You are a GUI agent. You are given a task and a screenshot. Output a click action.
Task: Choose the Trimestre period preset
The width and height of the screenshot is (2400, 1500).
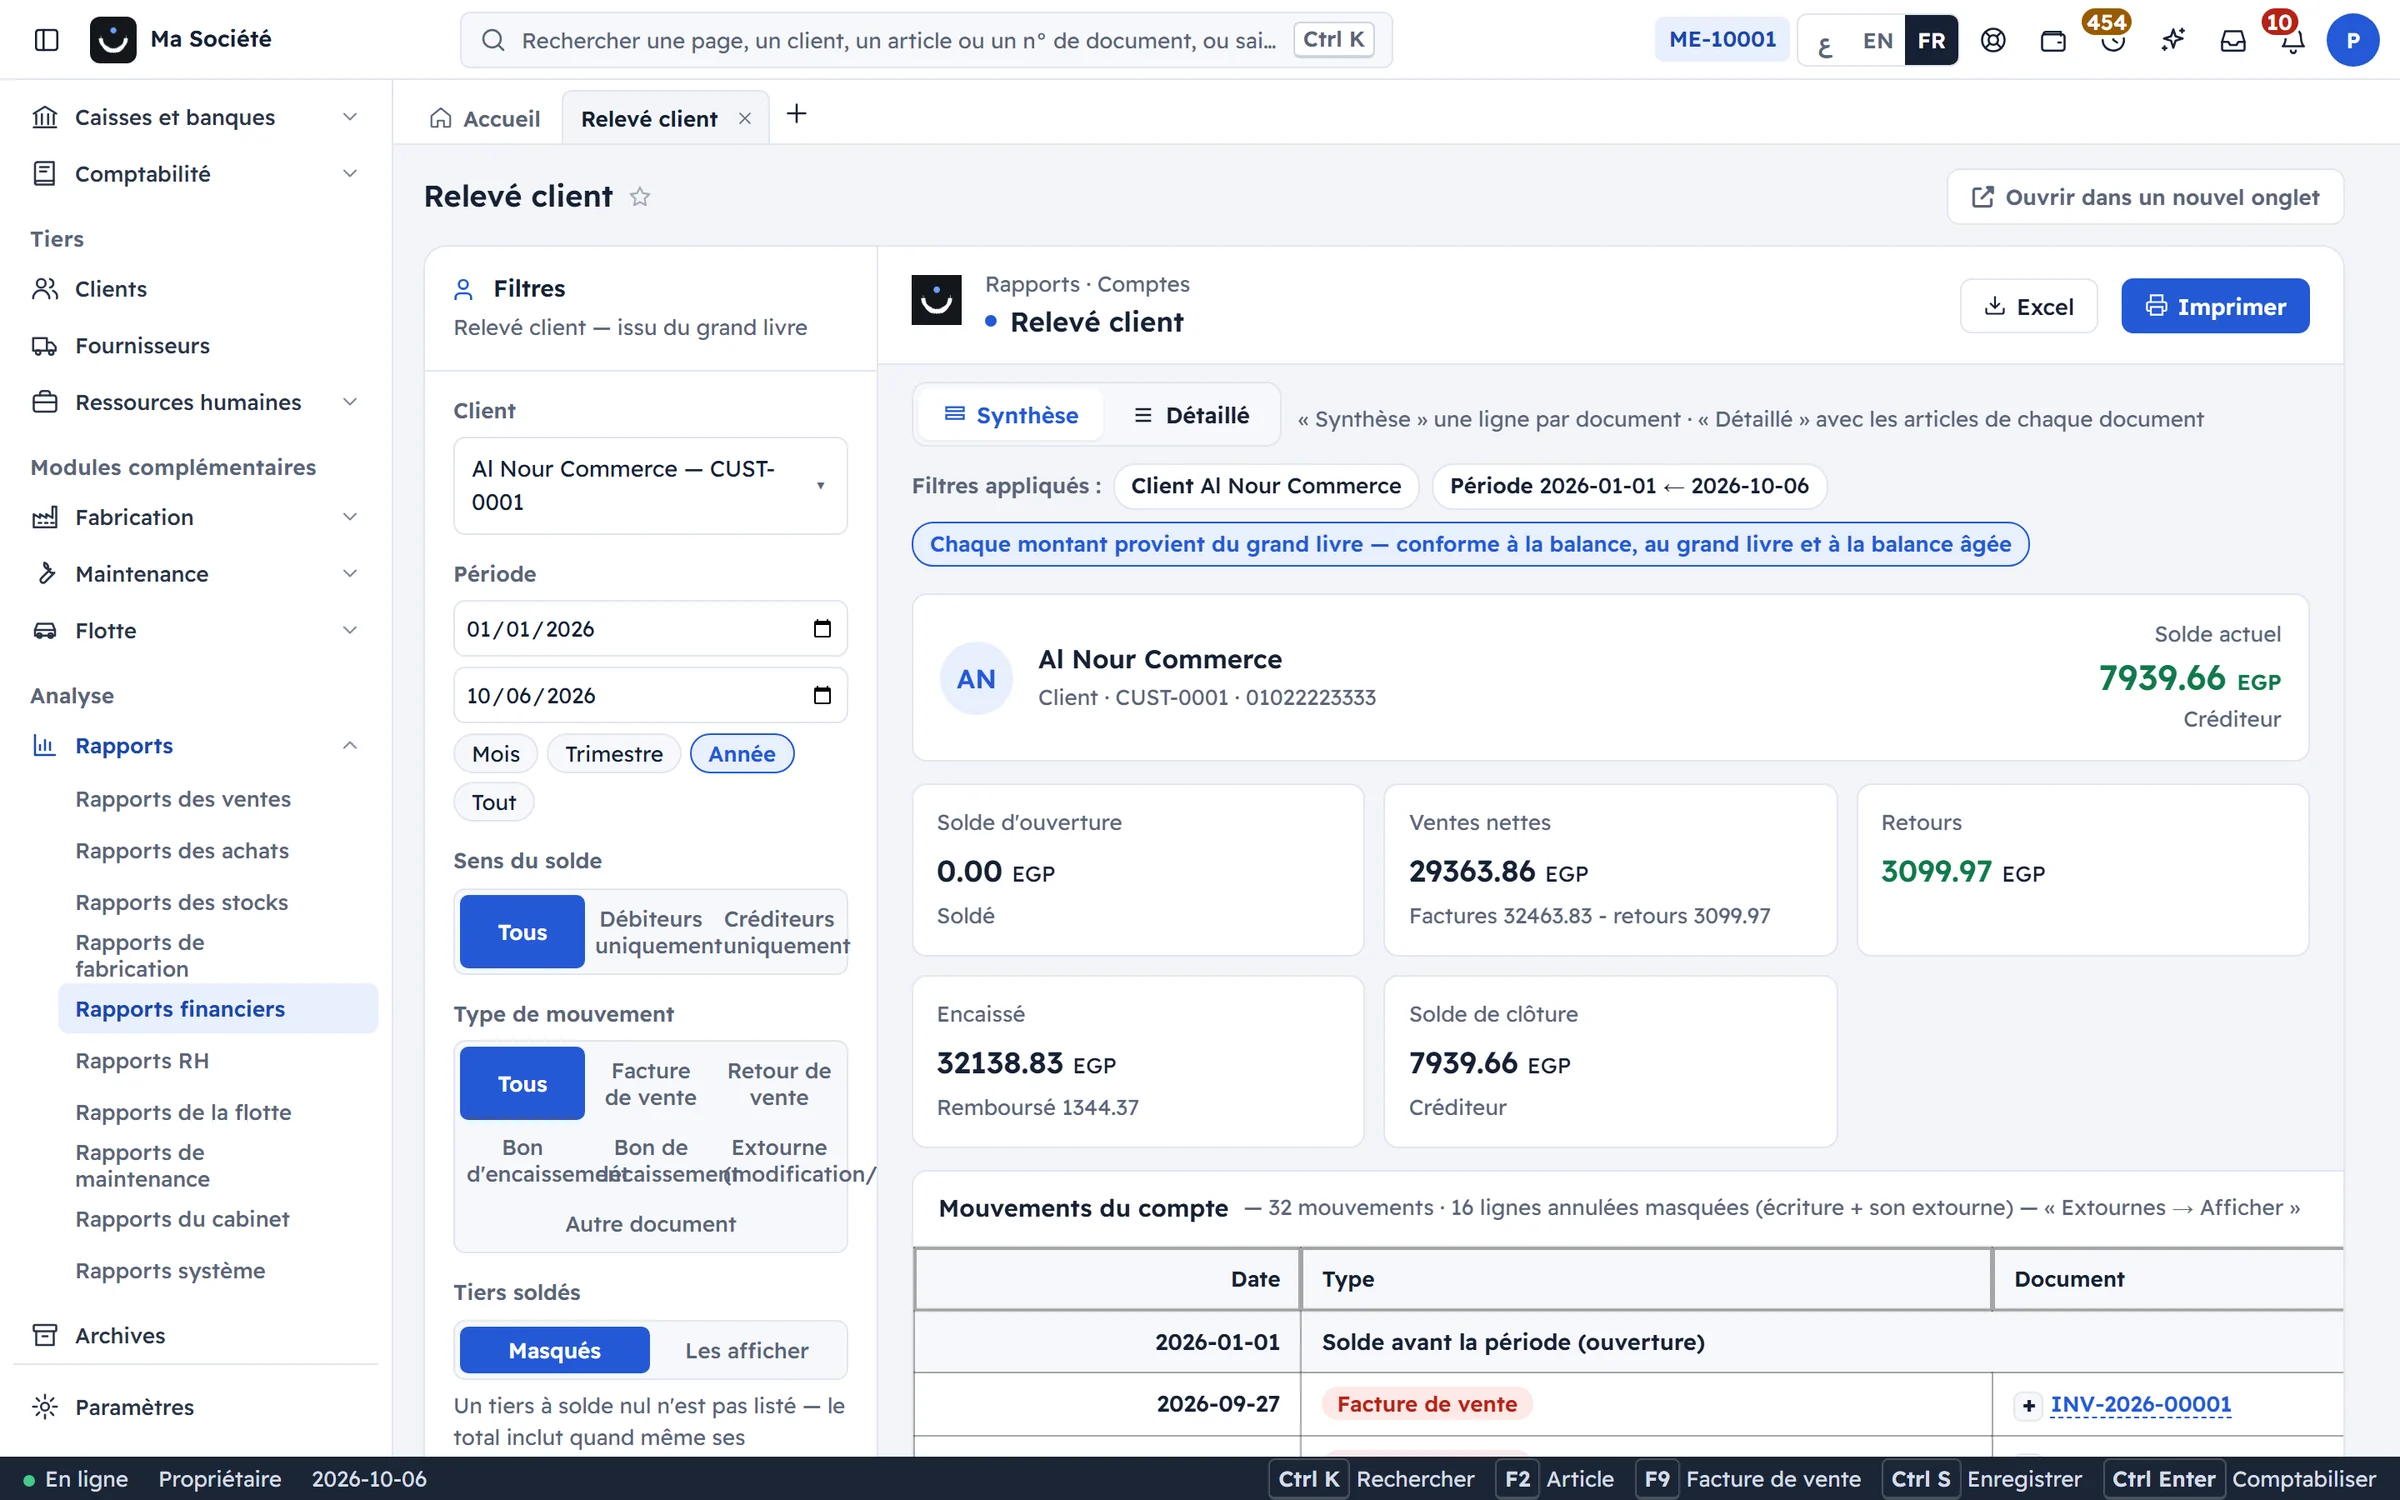pyautogui.click(x=614, y=754)
